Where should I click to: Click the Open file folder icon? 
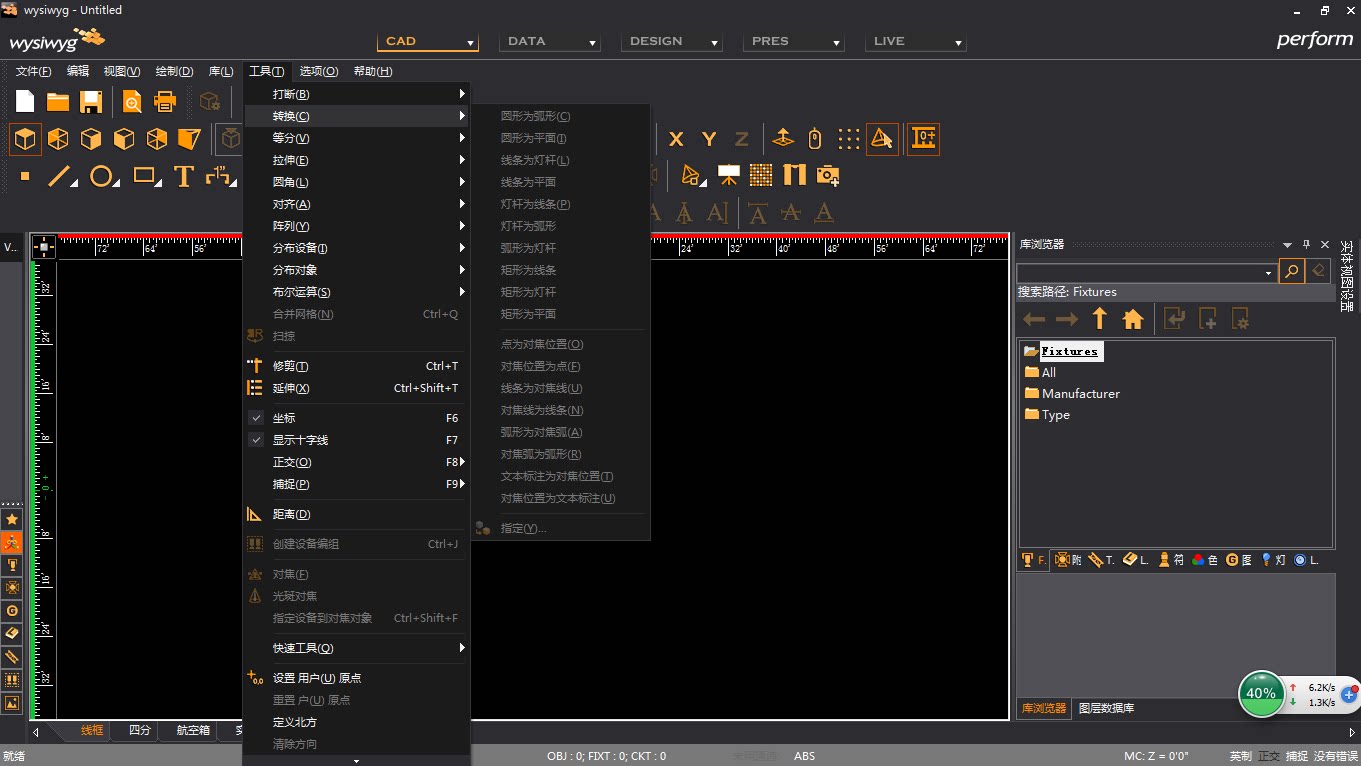58,101
